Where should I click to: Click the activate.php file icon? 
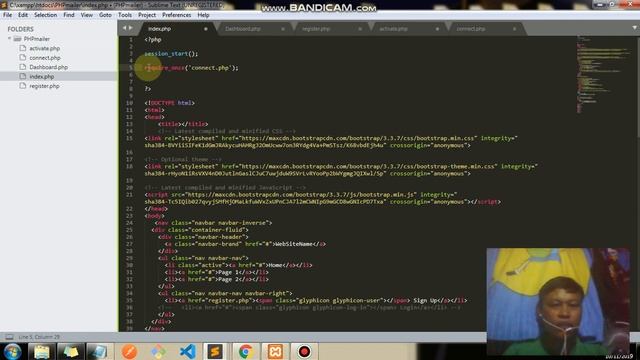pyautogui.click(x=23, y=48)
